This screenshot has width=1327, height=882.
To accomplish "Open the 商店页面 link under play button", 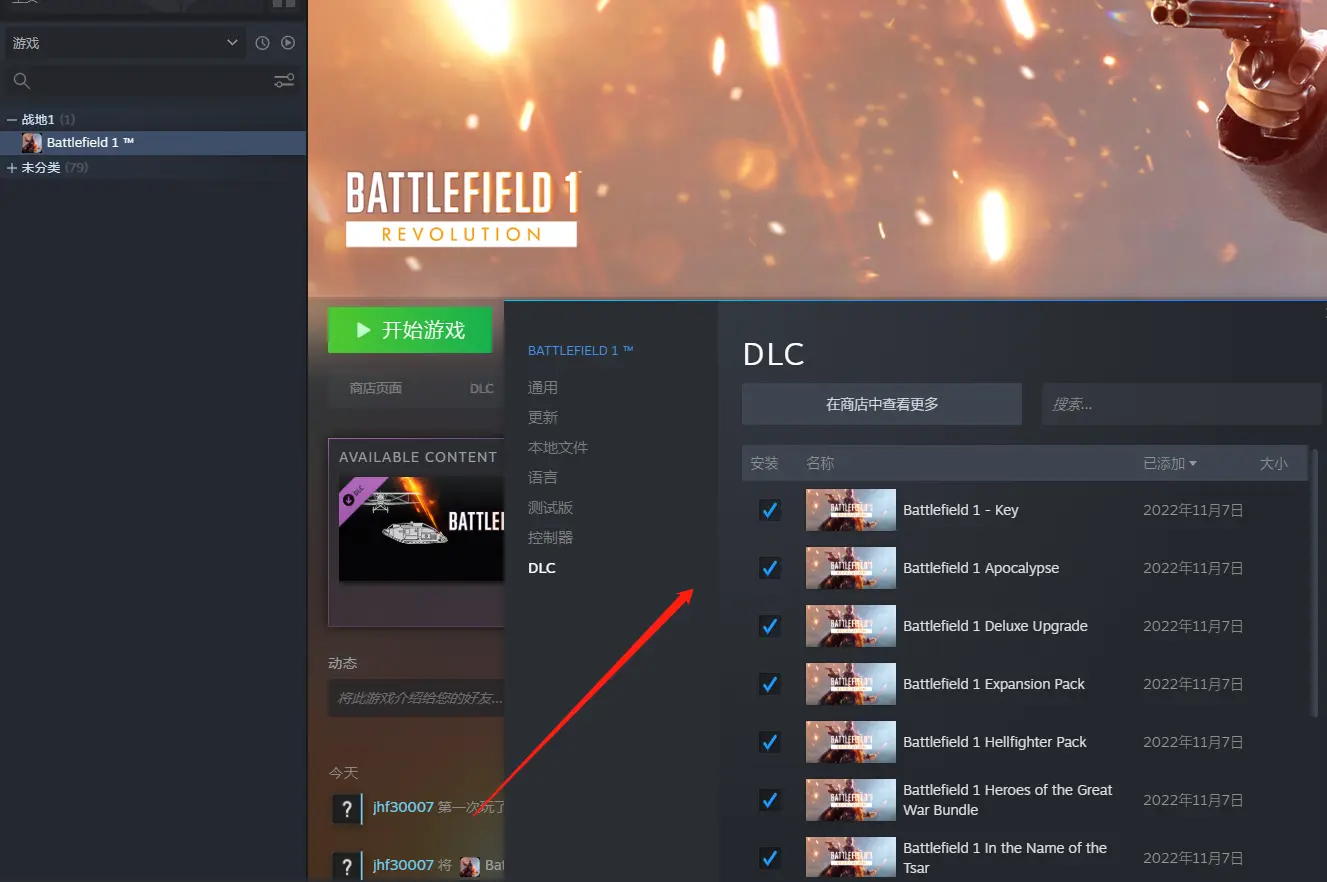I will (x=376, y=388).
